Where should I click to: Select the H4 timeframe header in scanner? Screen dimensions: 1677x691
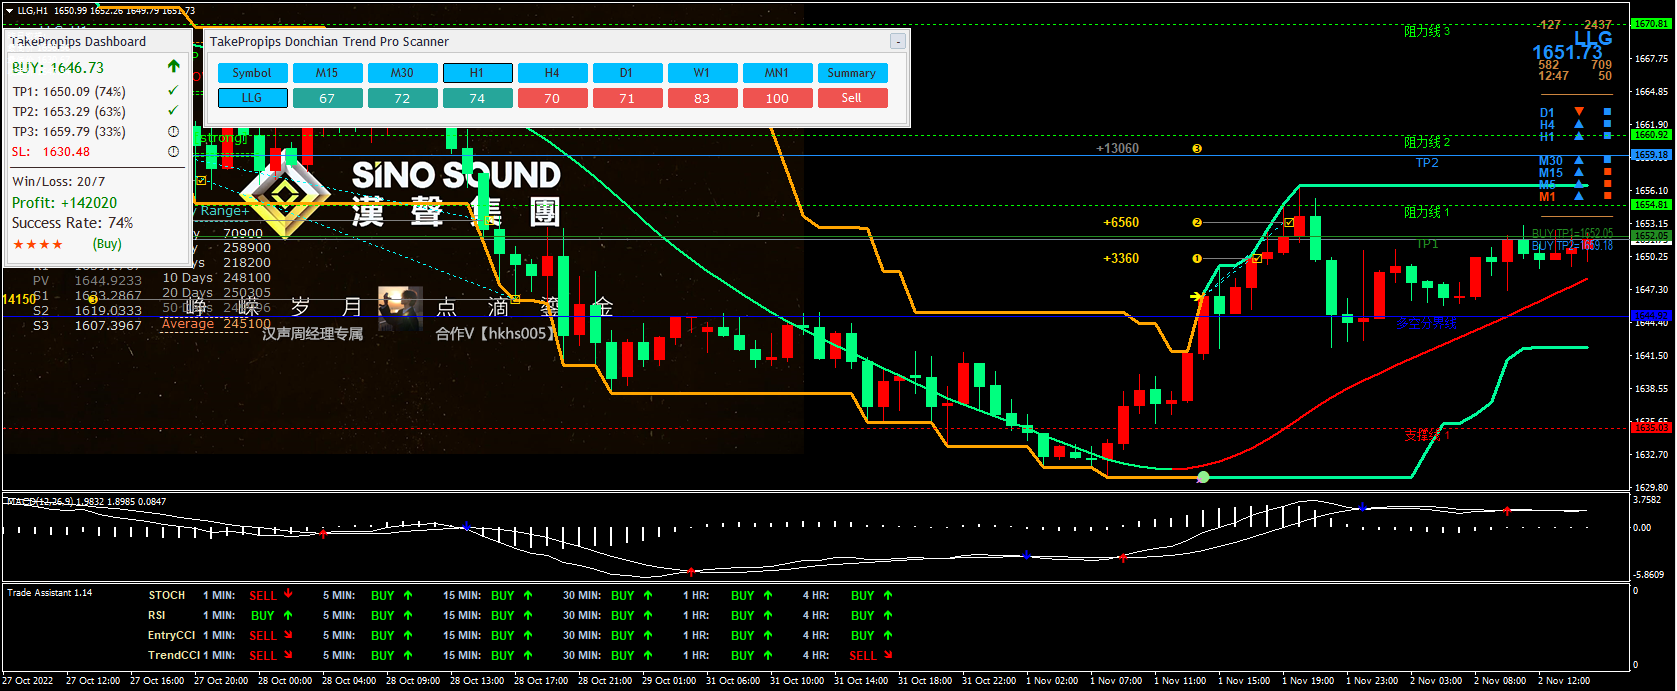(552, 73)
